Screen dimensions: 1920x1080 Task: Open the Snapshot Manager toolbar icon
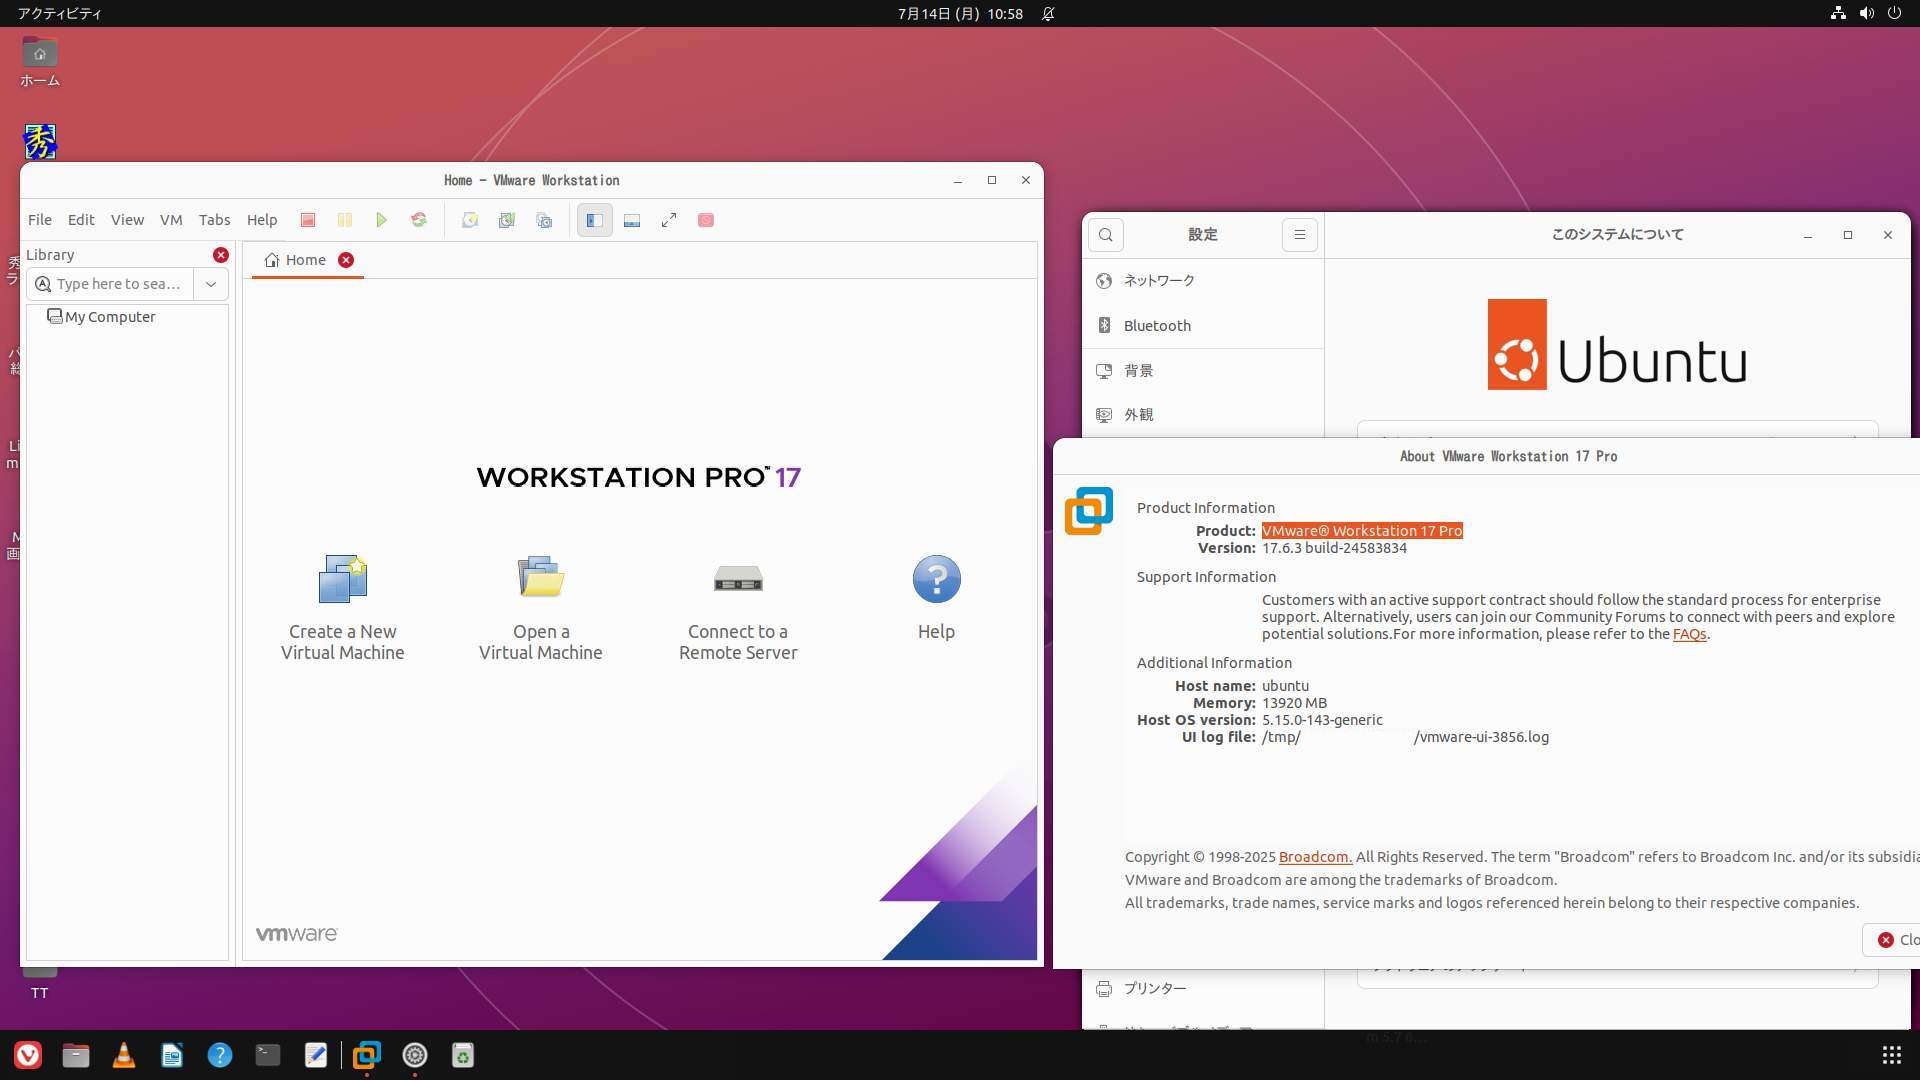click(544, 220)
